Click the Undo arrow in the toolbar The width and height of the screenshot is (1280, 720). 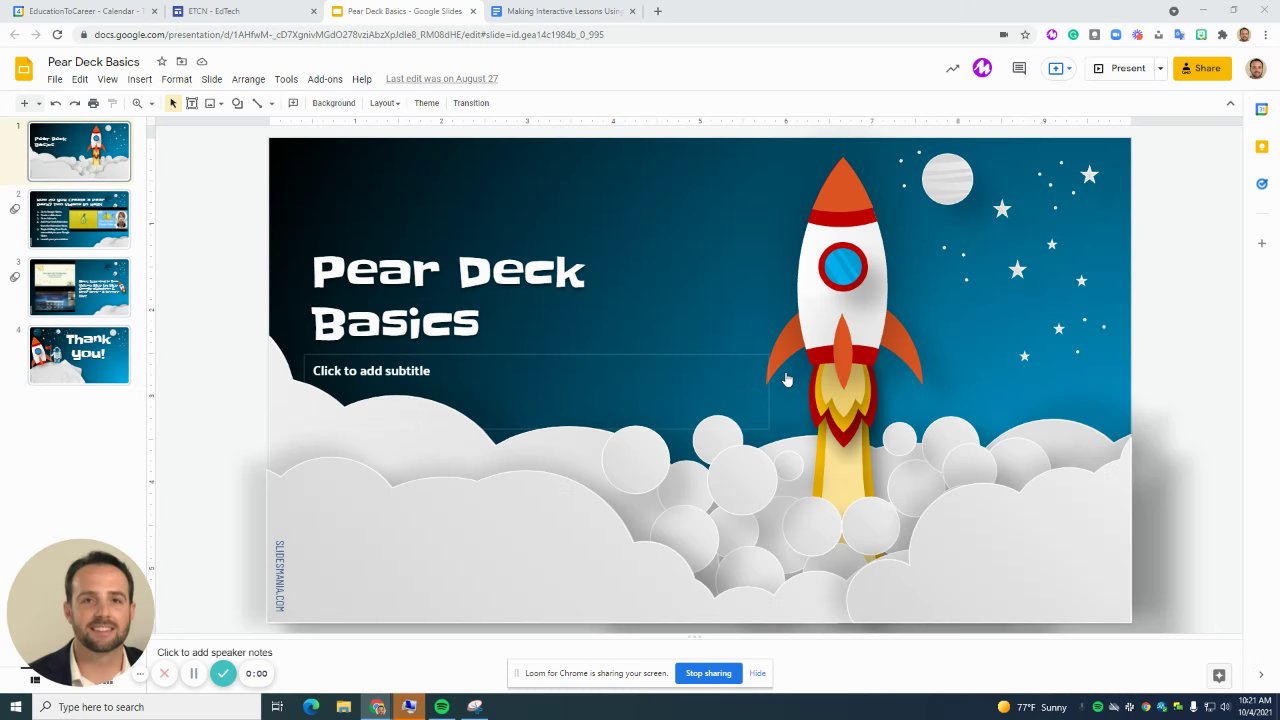click(56, 103)
